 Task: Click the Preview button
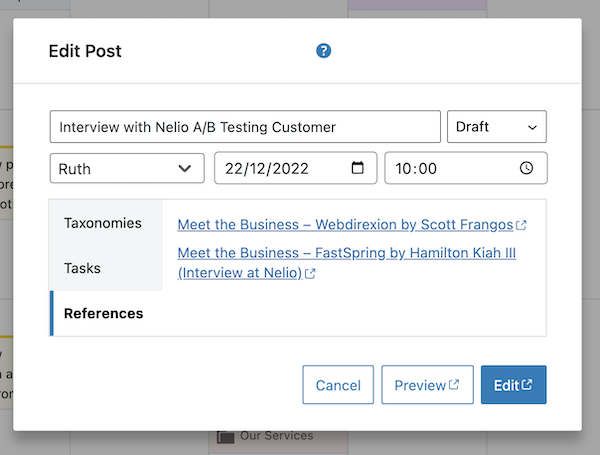click(x=427, y=385)
